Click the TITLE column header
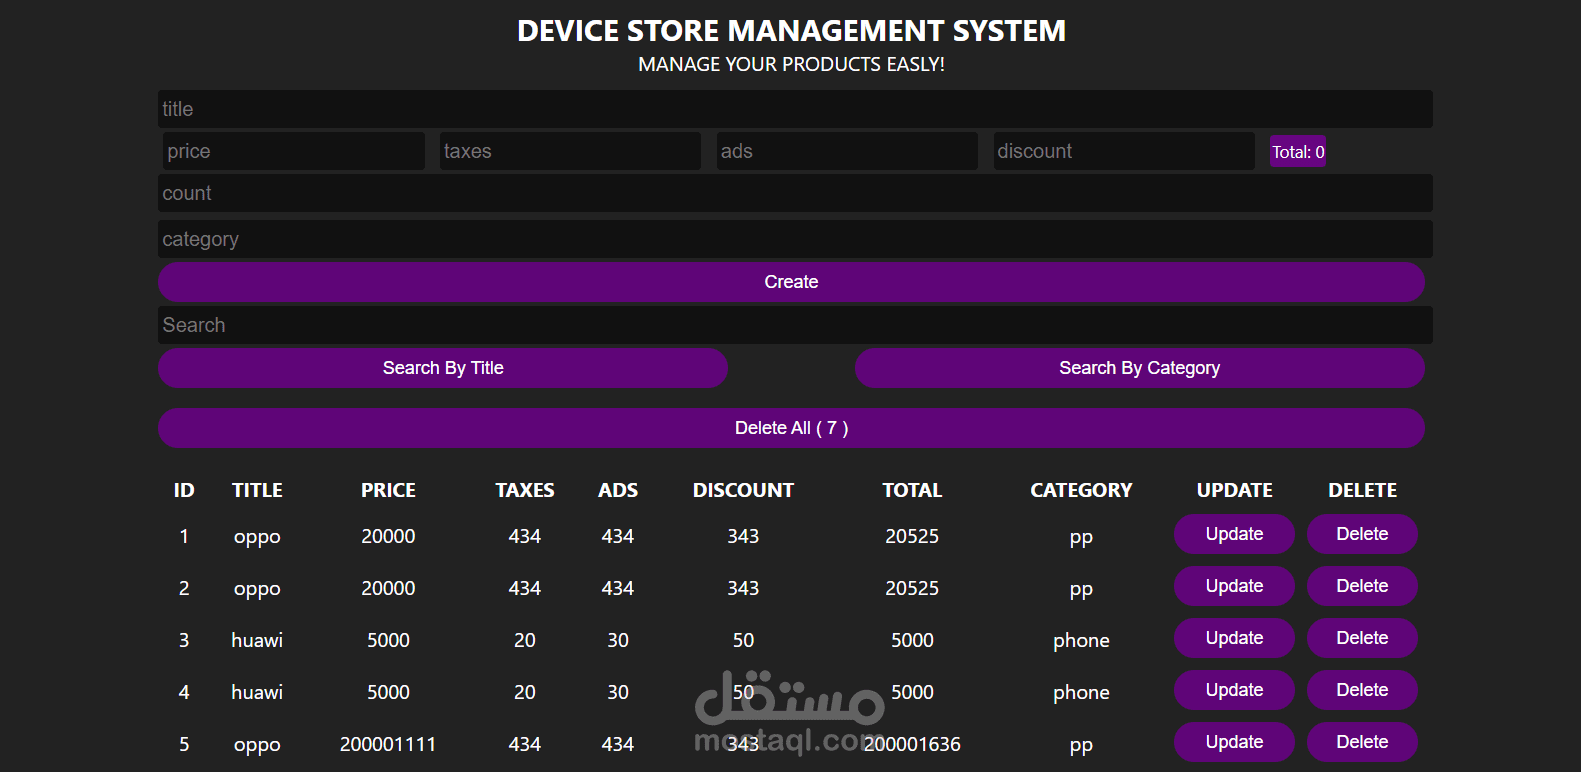 click(x=257, y=490)
